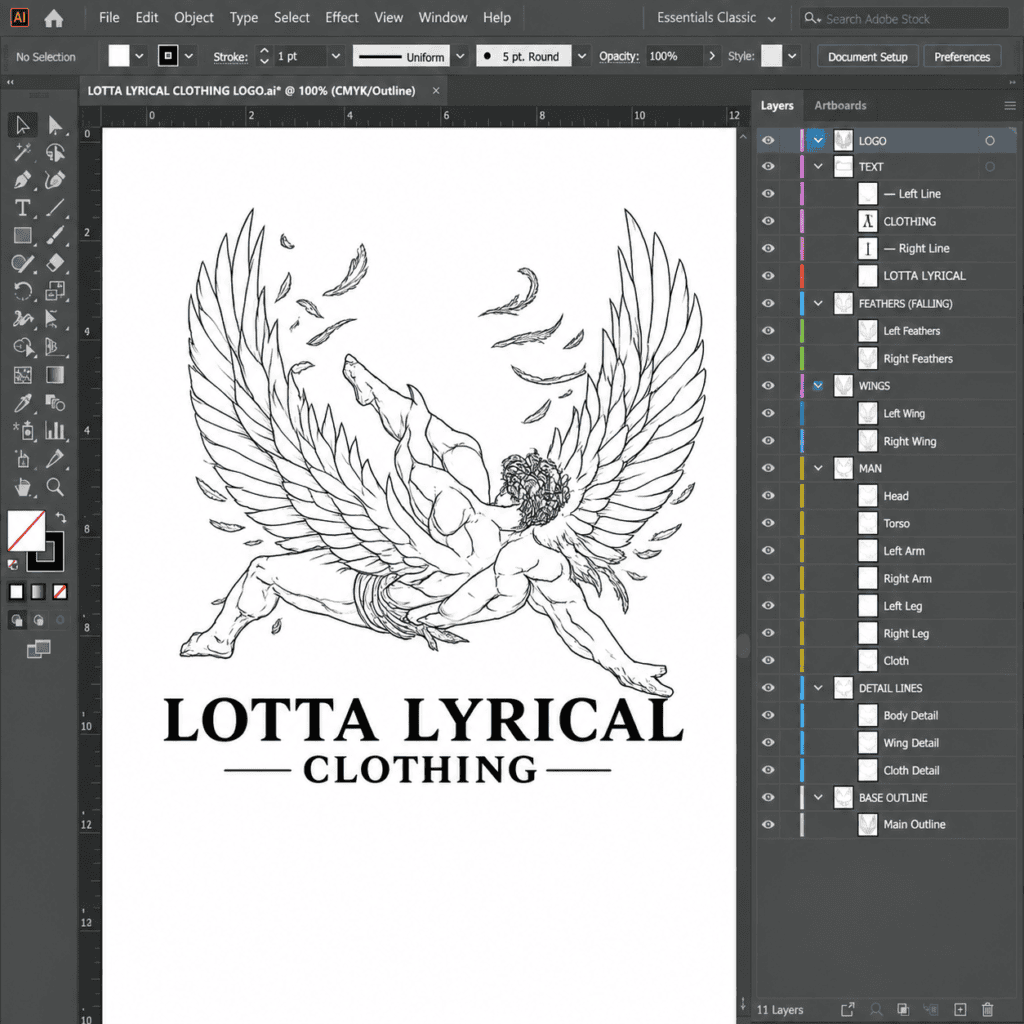Collapse FEATHERS (FALLING) layer group
1024x1024 pixels.
click(x=818, y=303)
